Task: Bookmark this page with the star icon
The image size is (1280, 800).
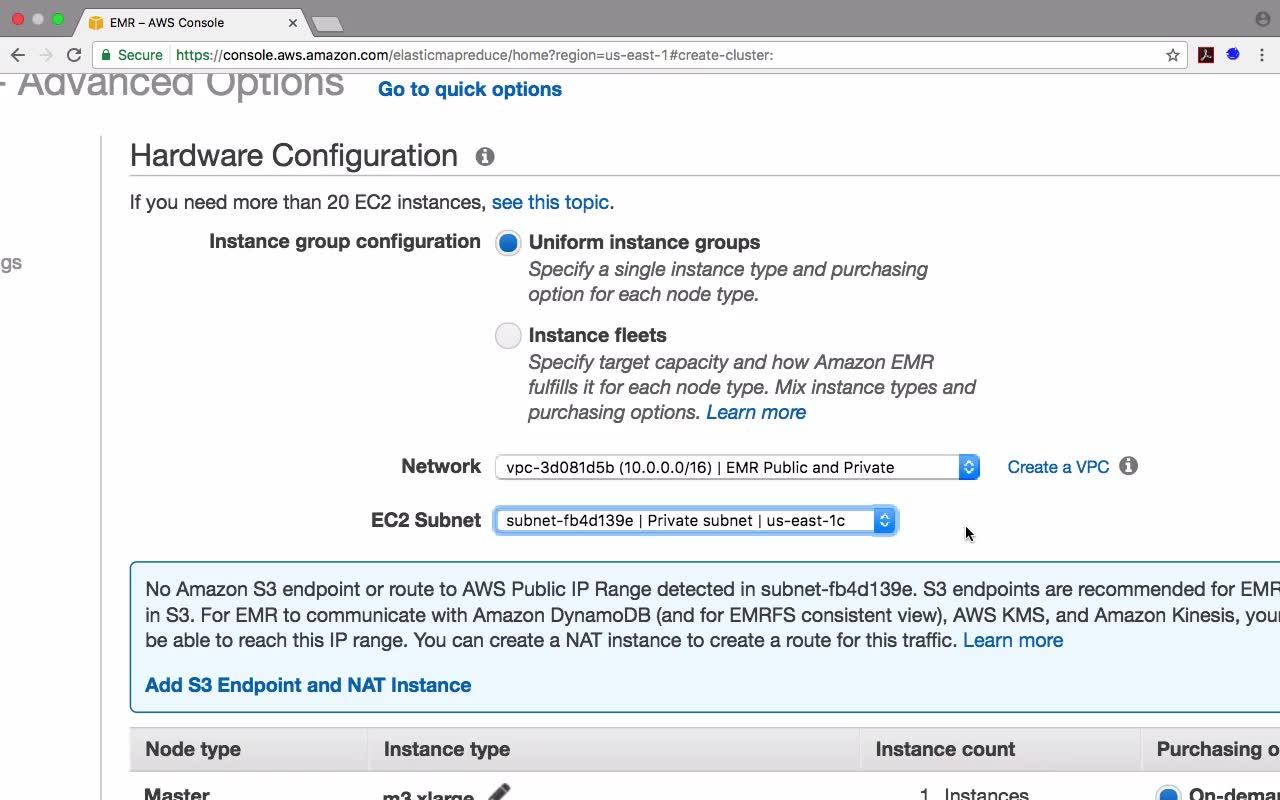Action: coord(1173,55)
